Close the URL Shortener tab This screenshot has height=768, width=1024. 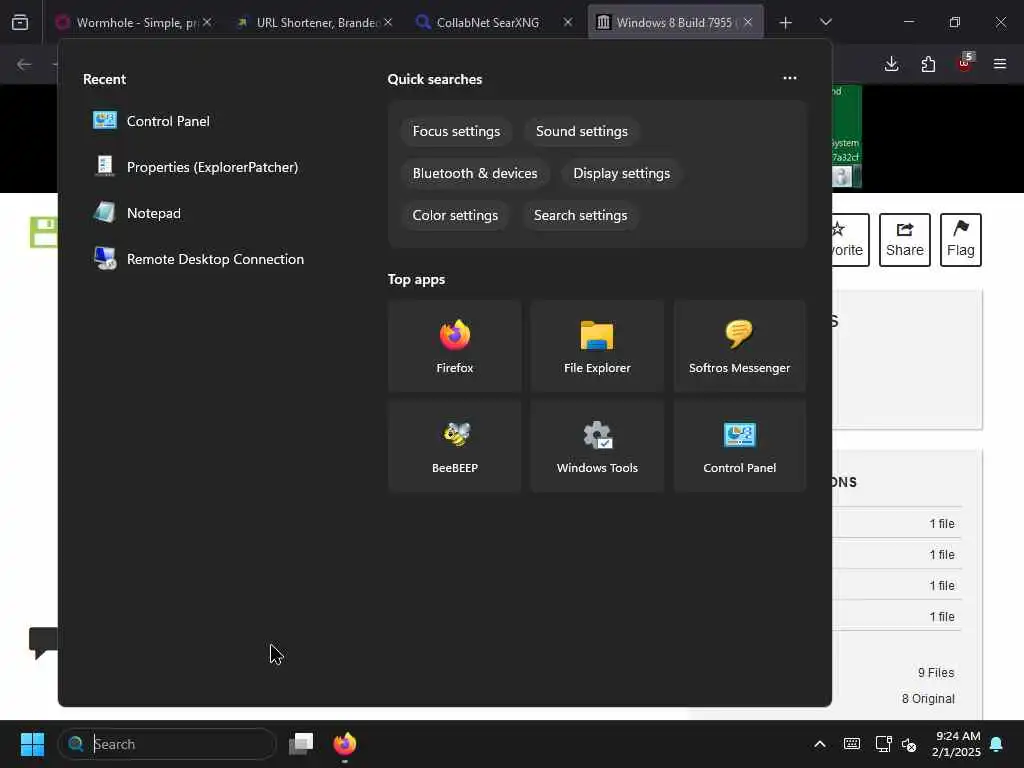tap(388, 22)
